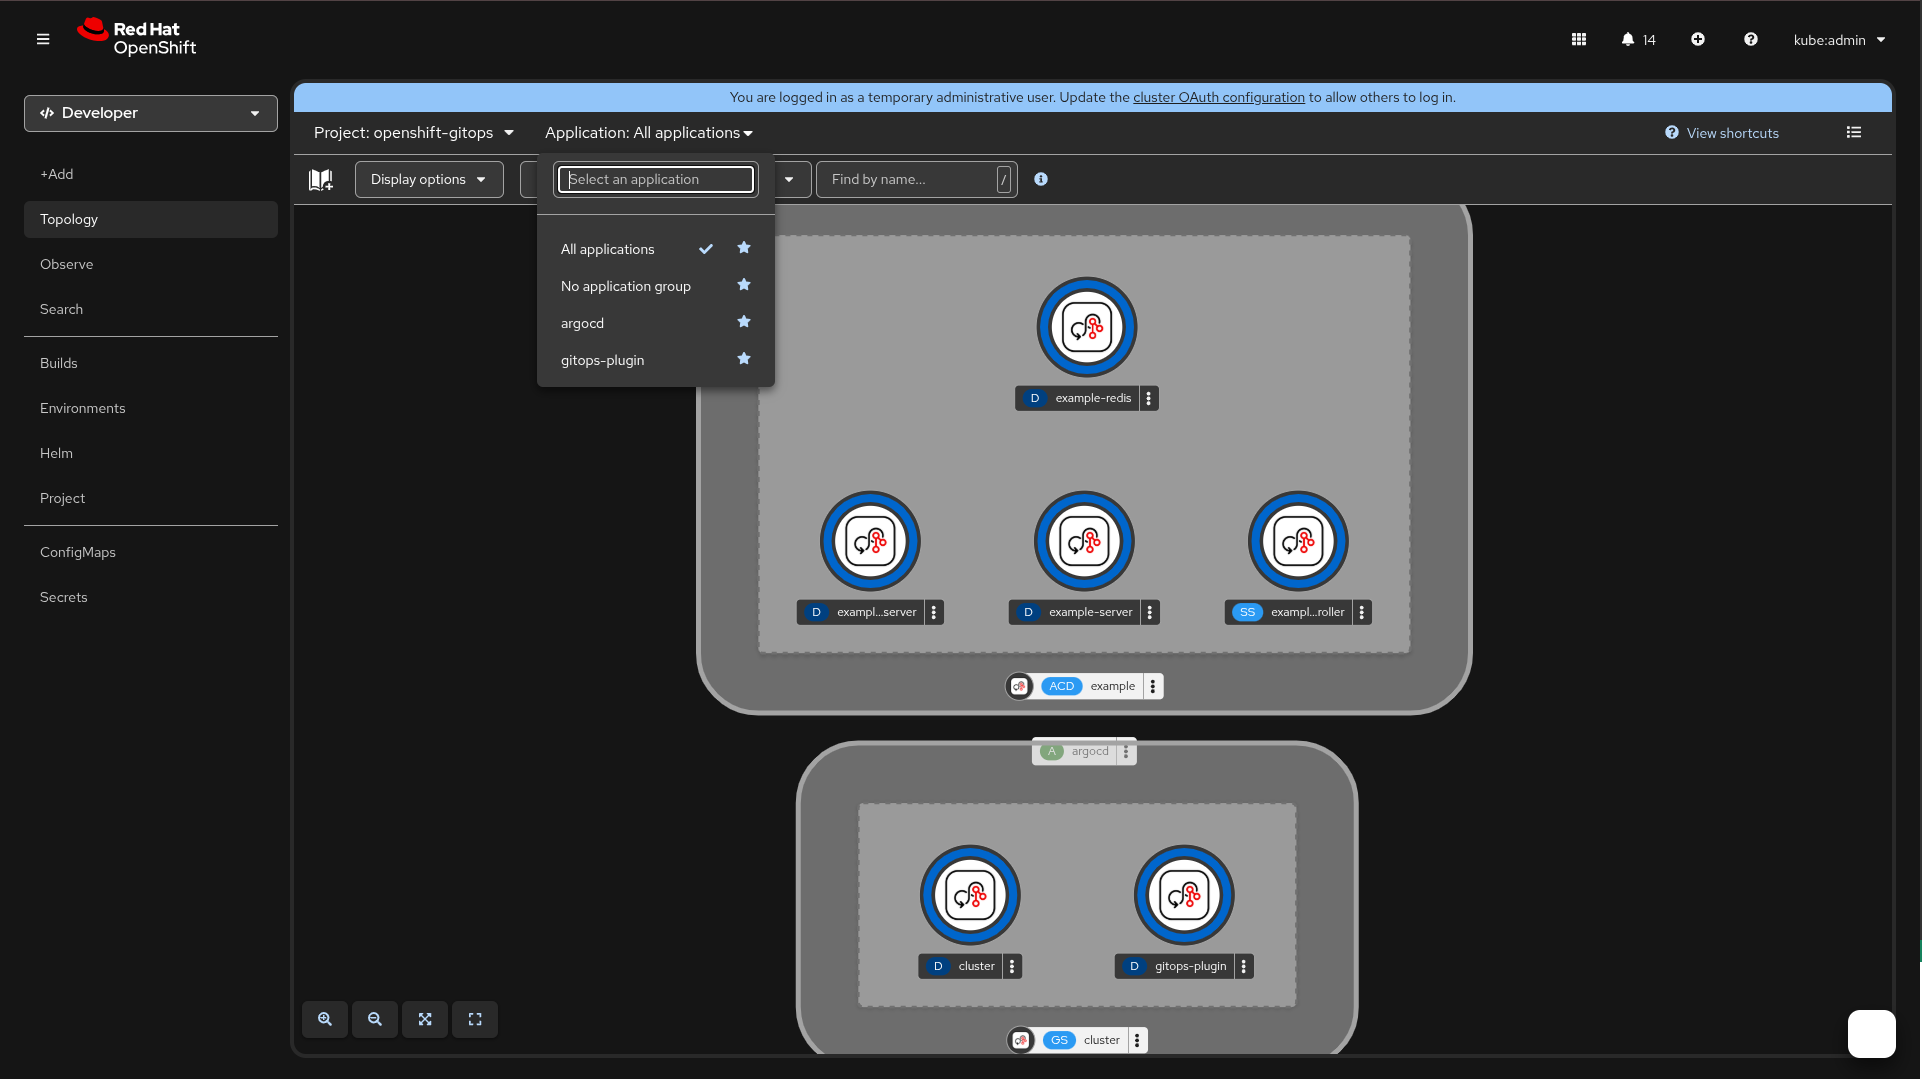This screenshot has width=1922, height=1079.
Task: Focus the Find by name field
Action: [x=917, y=180]
